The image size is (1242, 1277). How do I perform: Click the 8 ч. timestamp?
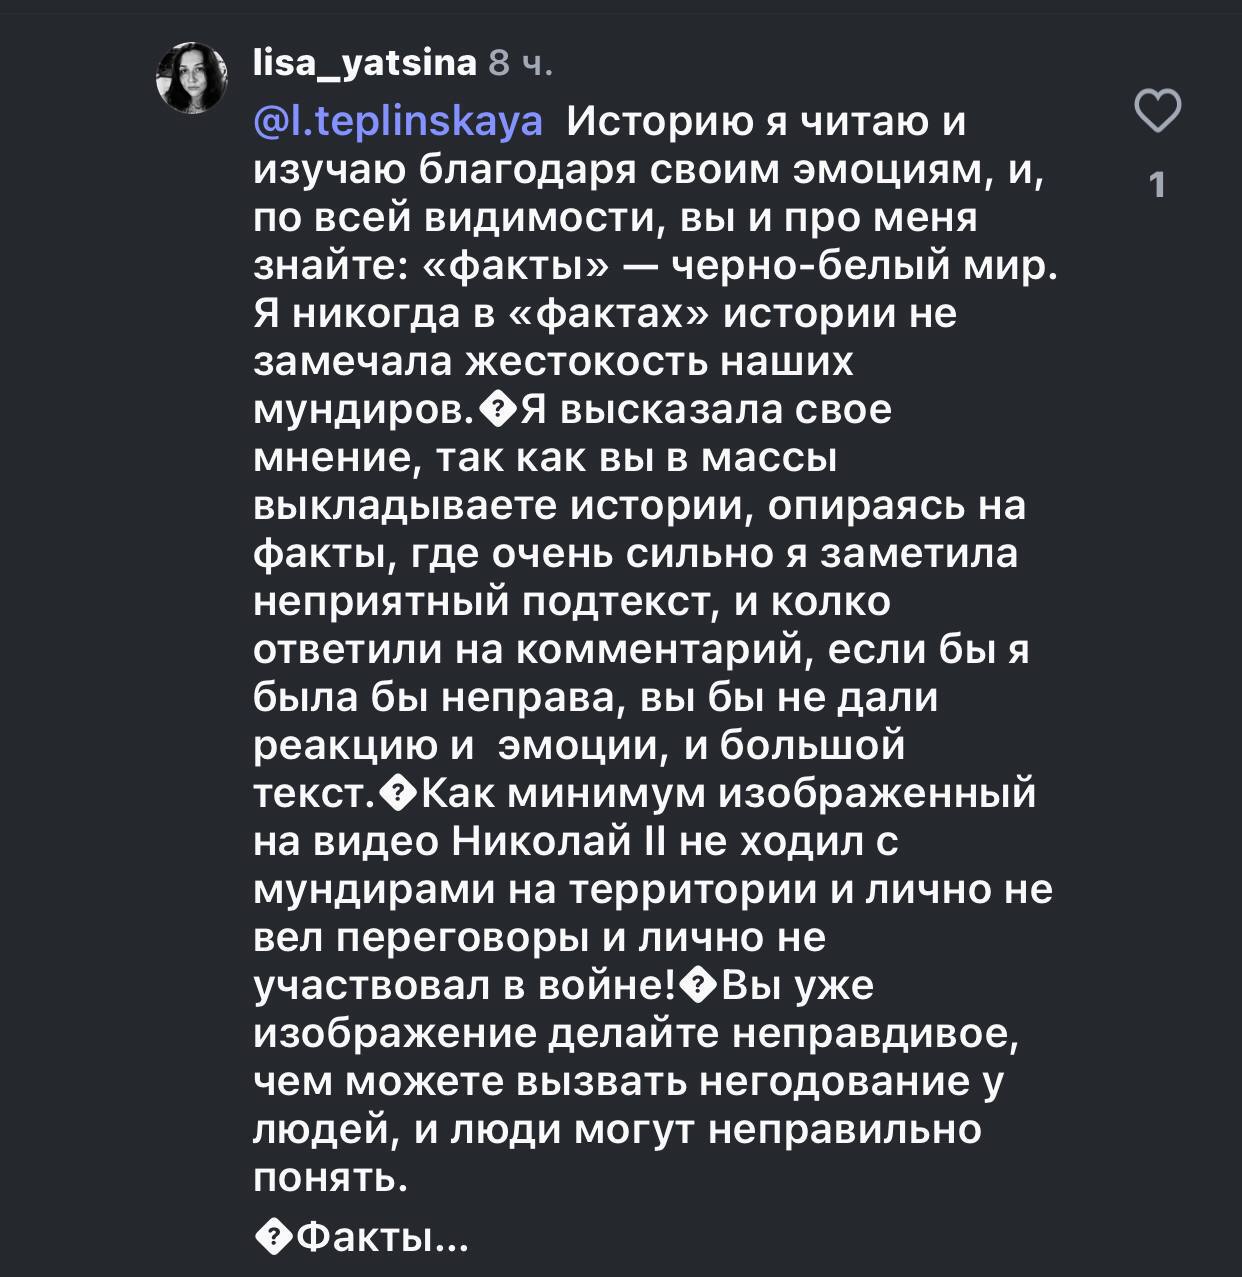(520, 64)
